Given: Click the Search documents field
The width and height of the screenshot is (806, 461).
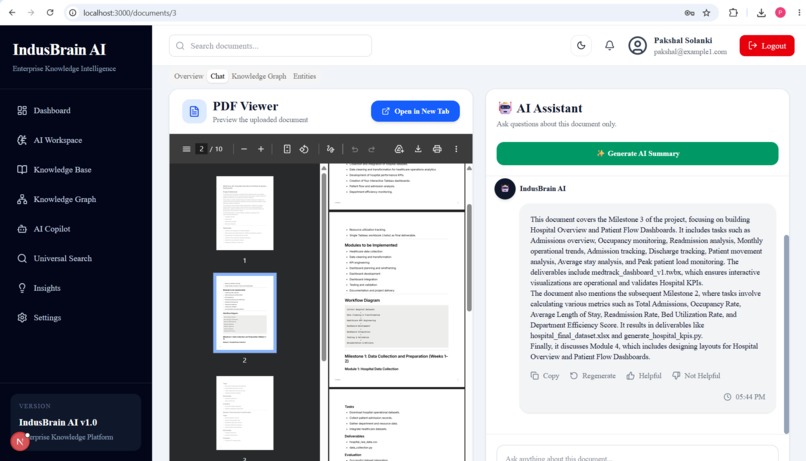Looking at the screenshot, I should [x=270, y=46].
